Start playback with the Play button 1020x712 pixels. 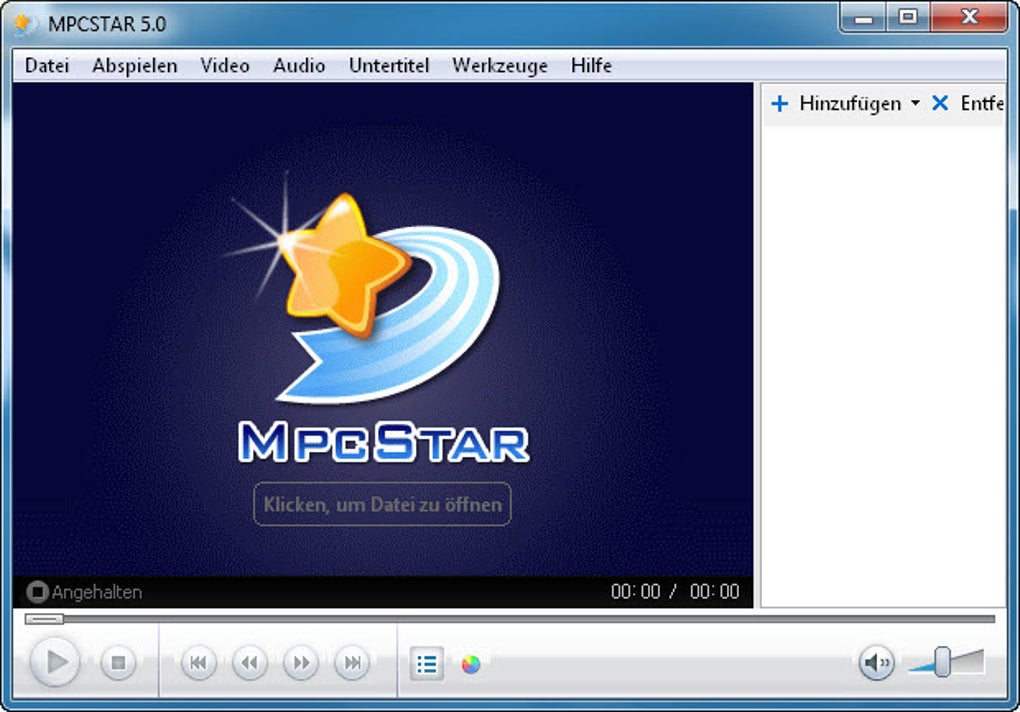coord(55,662)
